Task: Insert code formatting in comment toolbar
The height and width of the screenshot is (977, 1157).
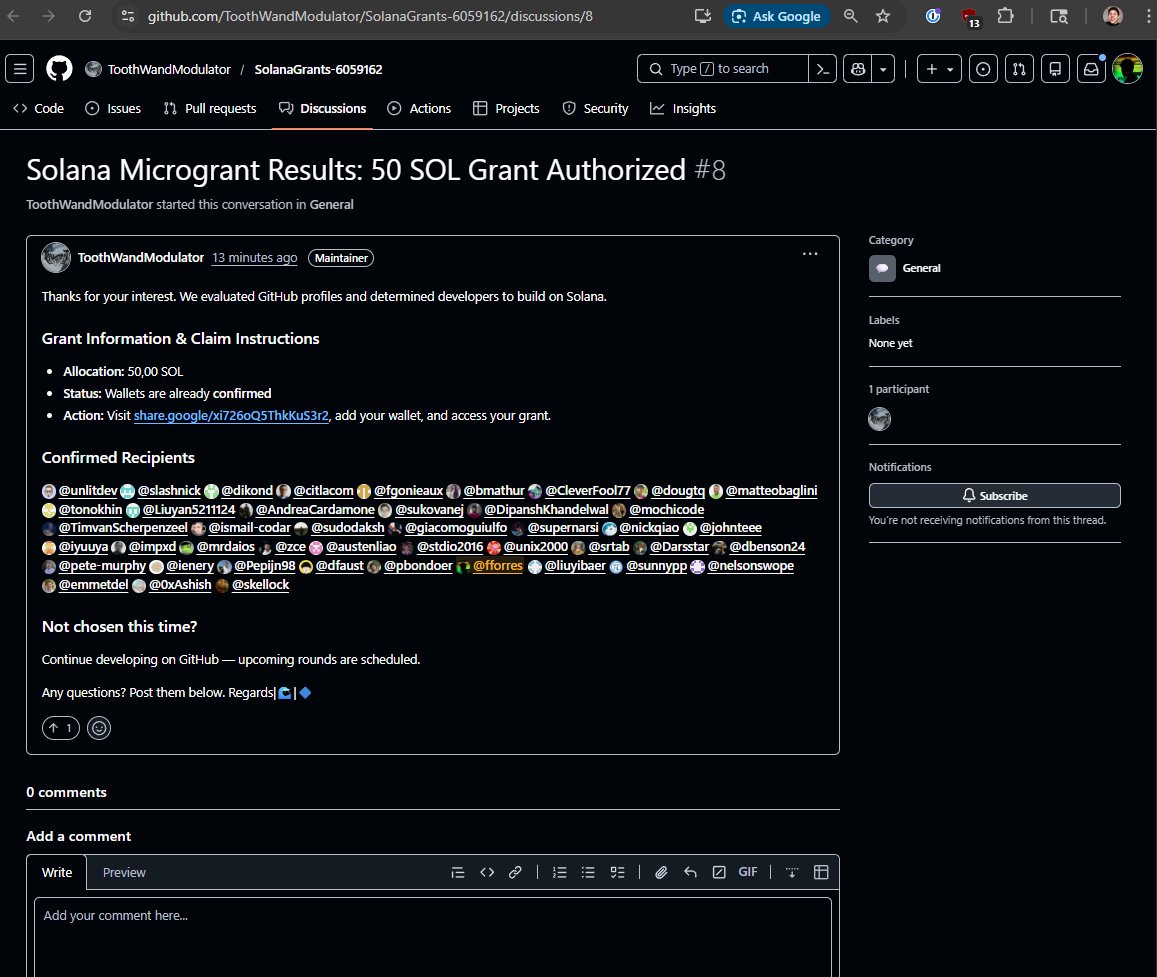Action: [487, 872]
